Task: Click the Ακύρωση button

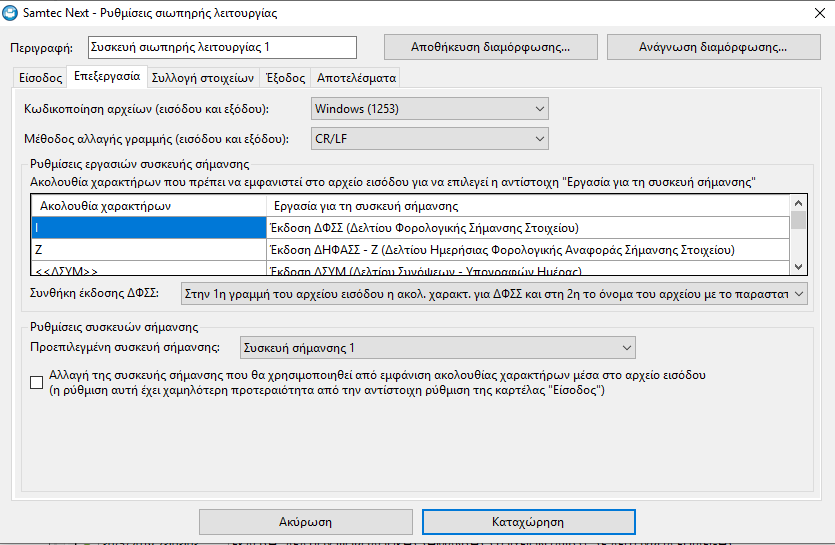Action: point(306,522)
